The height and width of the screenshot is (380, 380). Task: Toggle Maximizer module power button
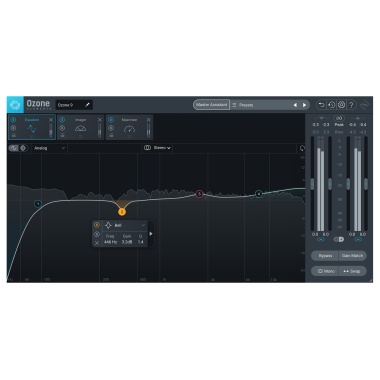111,120
